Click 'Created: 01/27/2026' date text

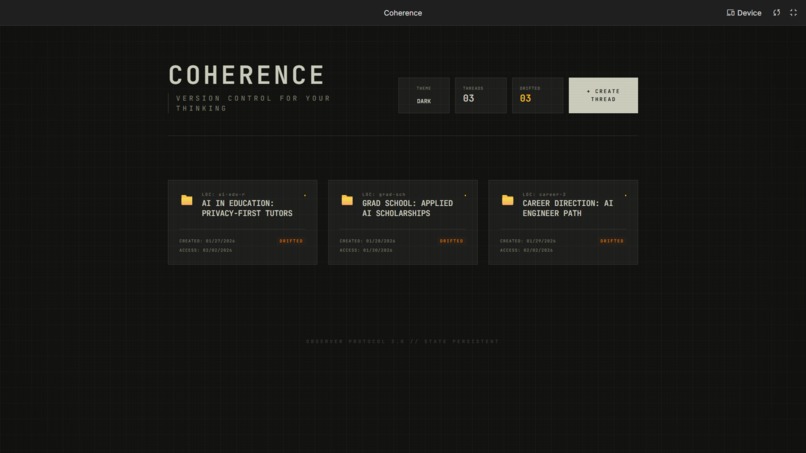(207, 241)
